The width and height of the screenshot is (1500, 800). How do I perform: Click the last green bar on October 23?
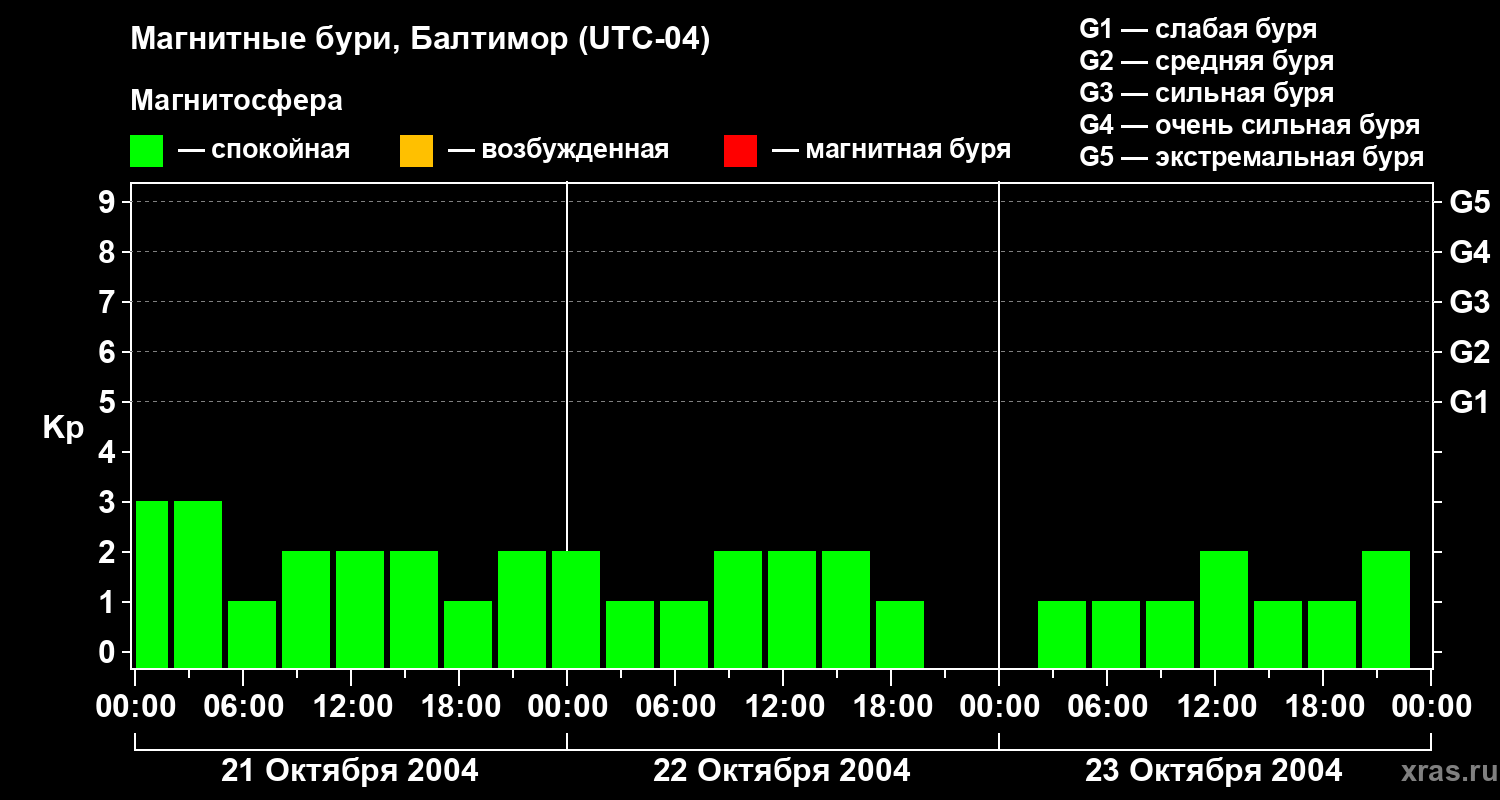point(1386,609)
